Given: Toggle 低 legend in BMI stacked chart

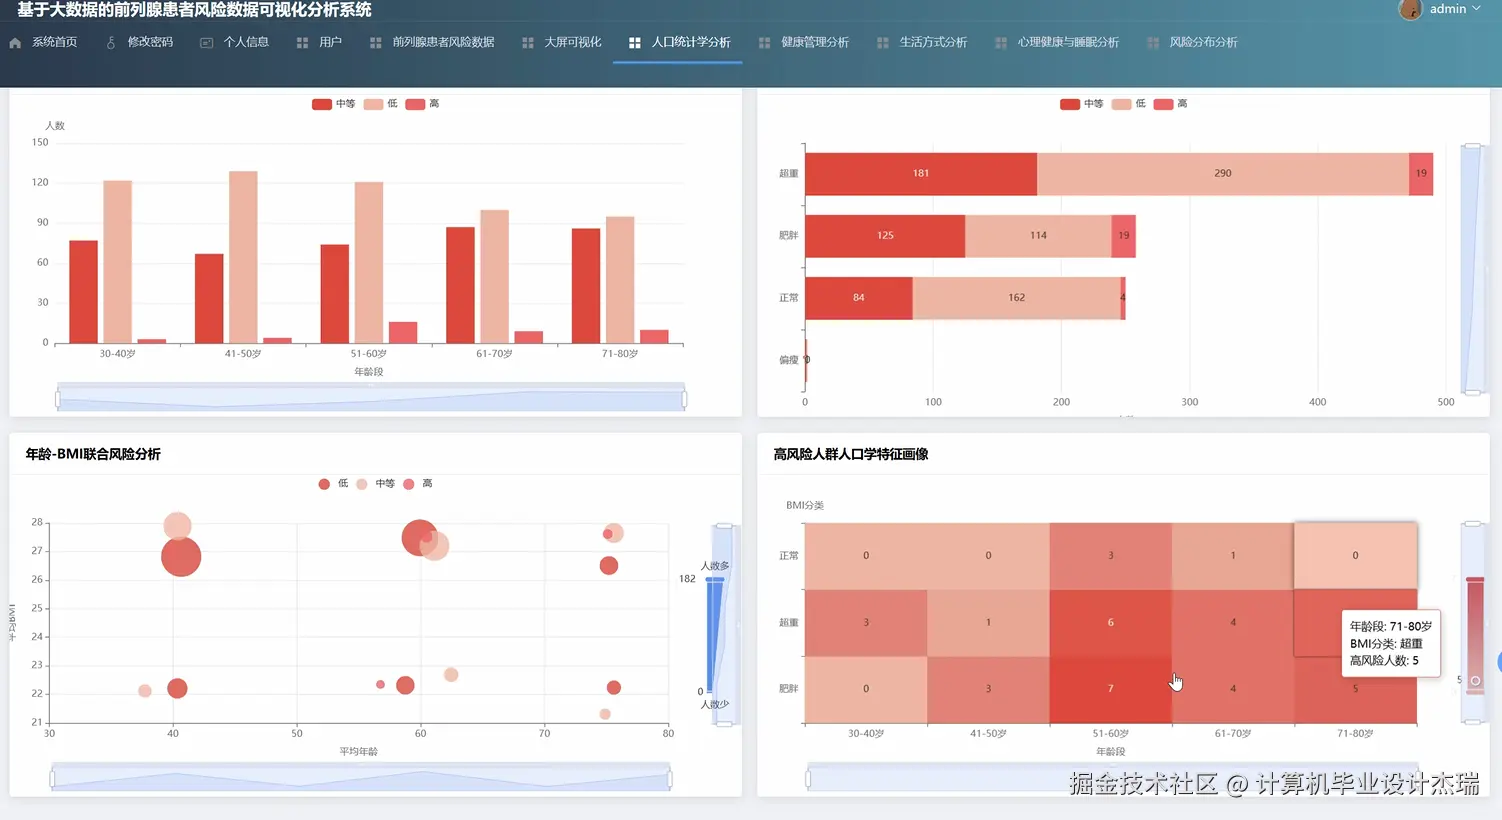Looking at the screenshot, I should coord(1129,104).
